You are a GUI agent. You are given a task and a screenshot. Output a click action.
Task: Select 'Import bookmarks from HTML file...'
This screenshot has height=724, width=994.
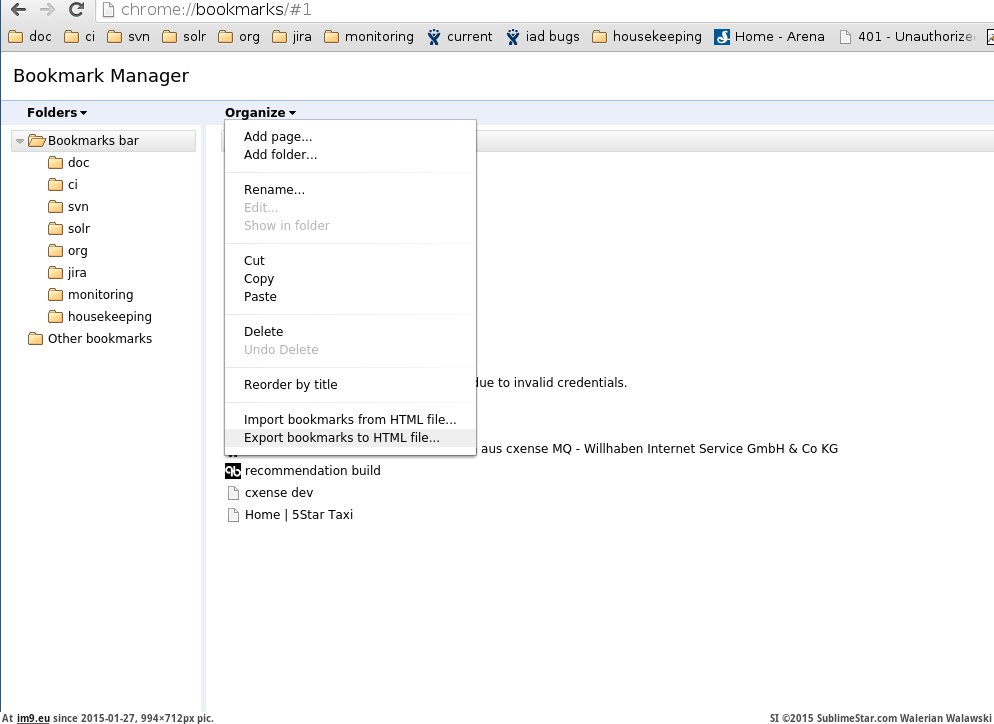349,420
